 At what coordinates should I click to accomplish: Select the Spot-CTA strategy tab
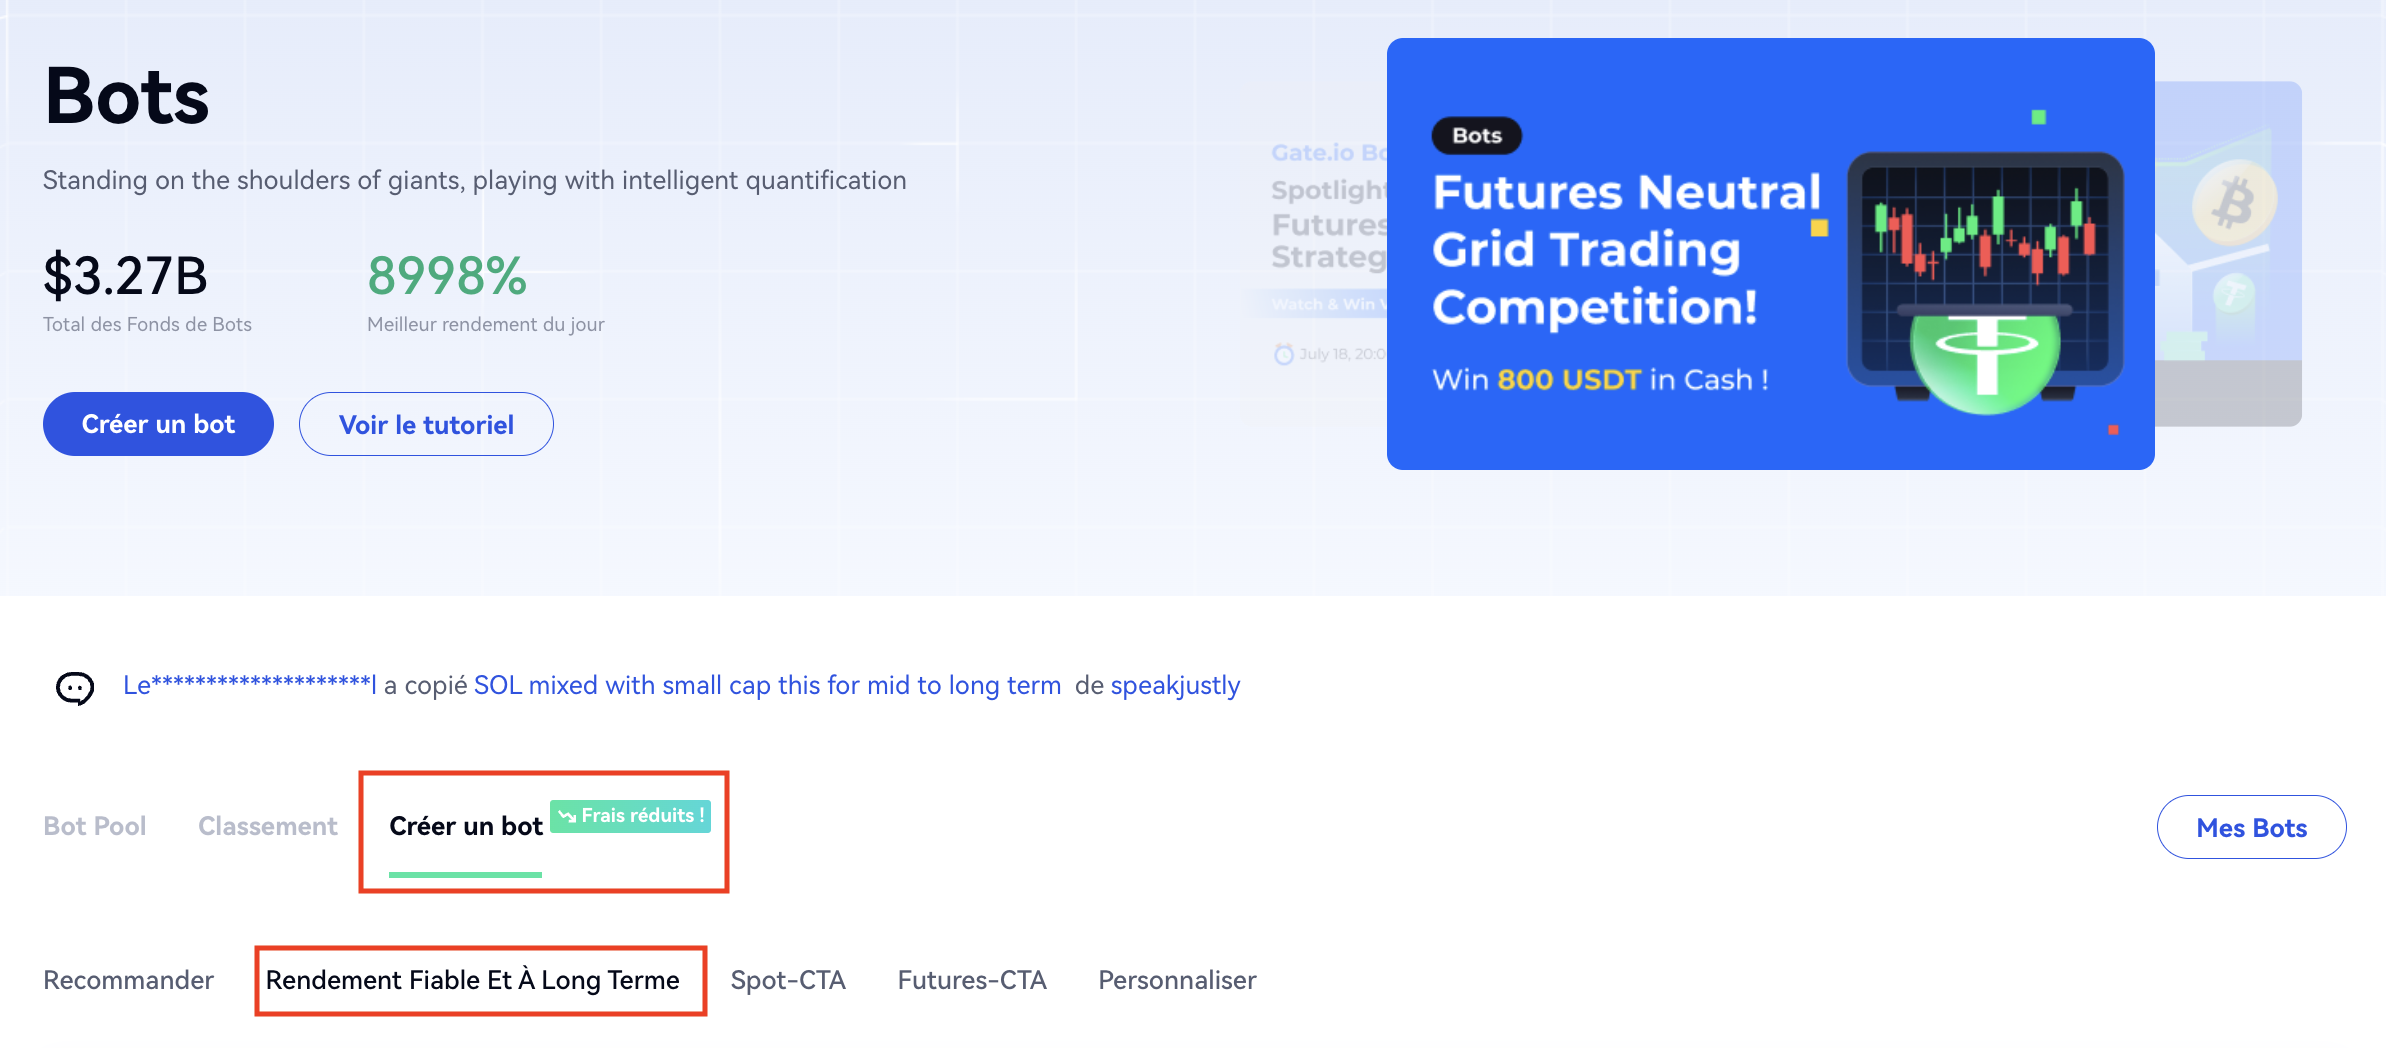coord(788,980)
